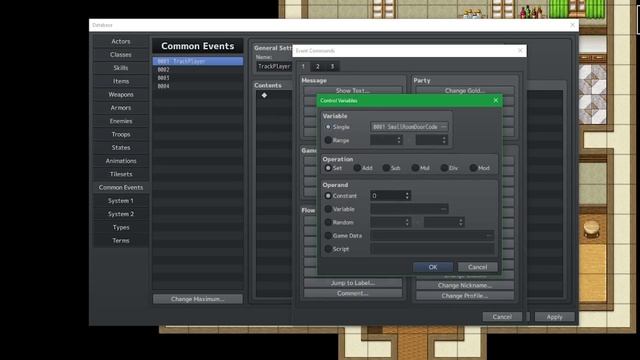Close the Control Variables dialog
Screen dimensions: 640x360
pos(496,100)
